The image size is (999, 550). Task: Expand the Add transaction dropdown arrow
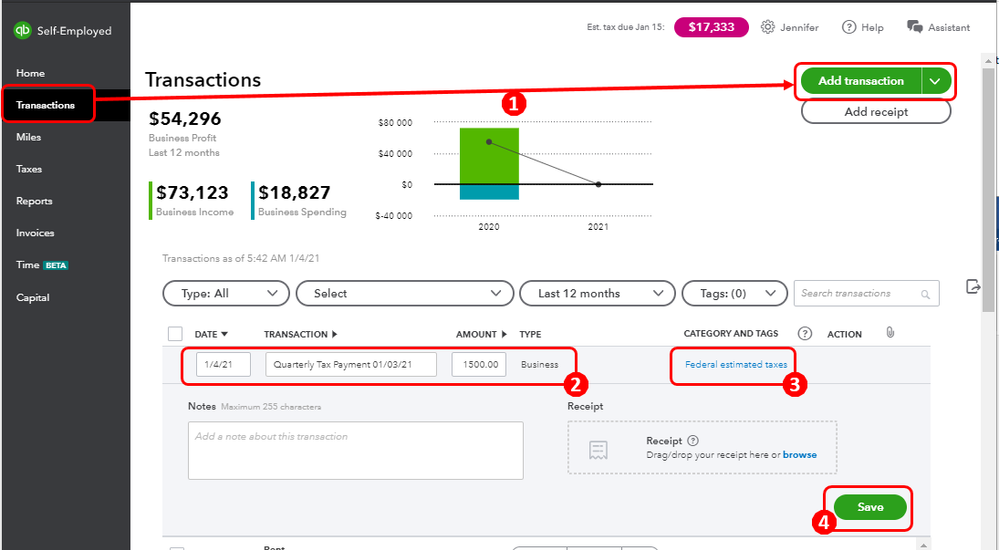(x=935, y=81)
